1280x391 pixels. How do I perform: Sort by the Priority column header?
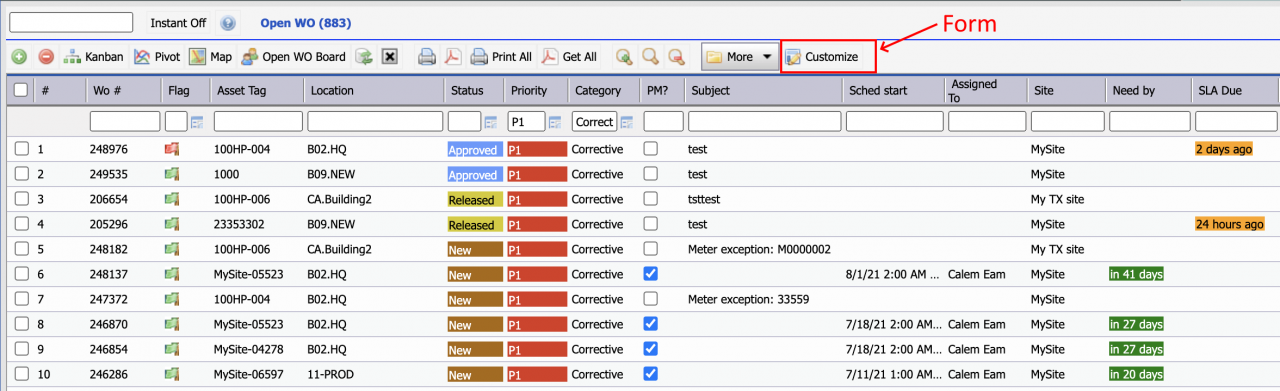(x=529, y=90)
